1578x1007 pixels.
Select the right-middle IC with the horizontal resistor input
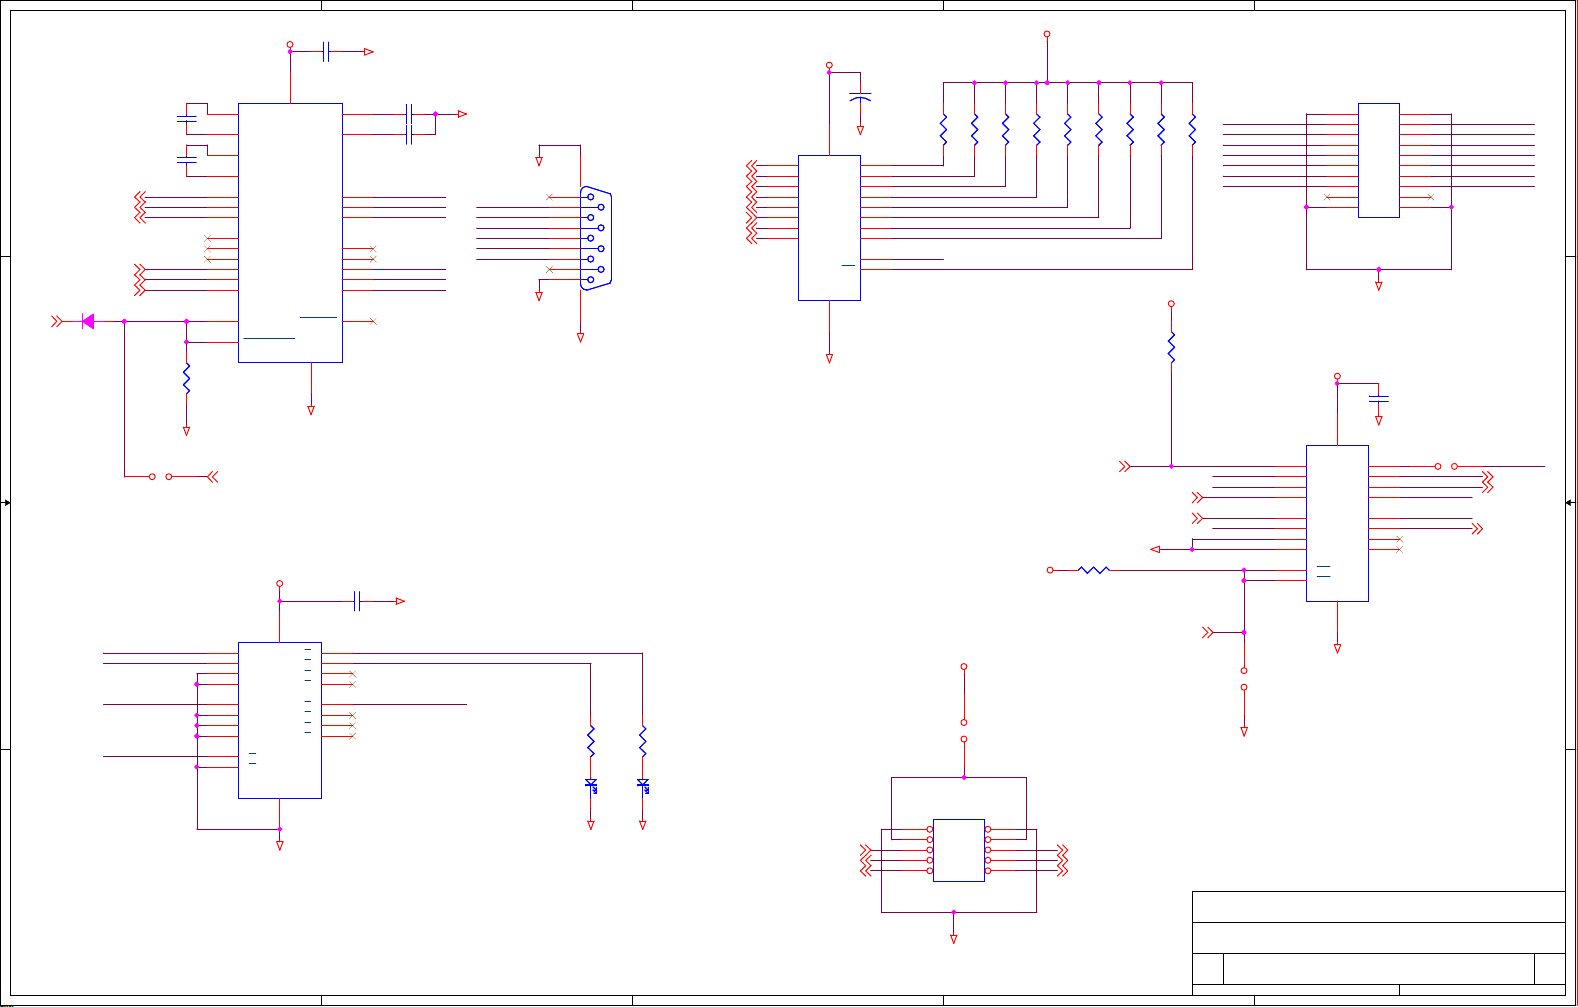1337,523
